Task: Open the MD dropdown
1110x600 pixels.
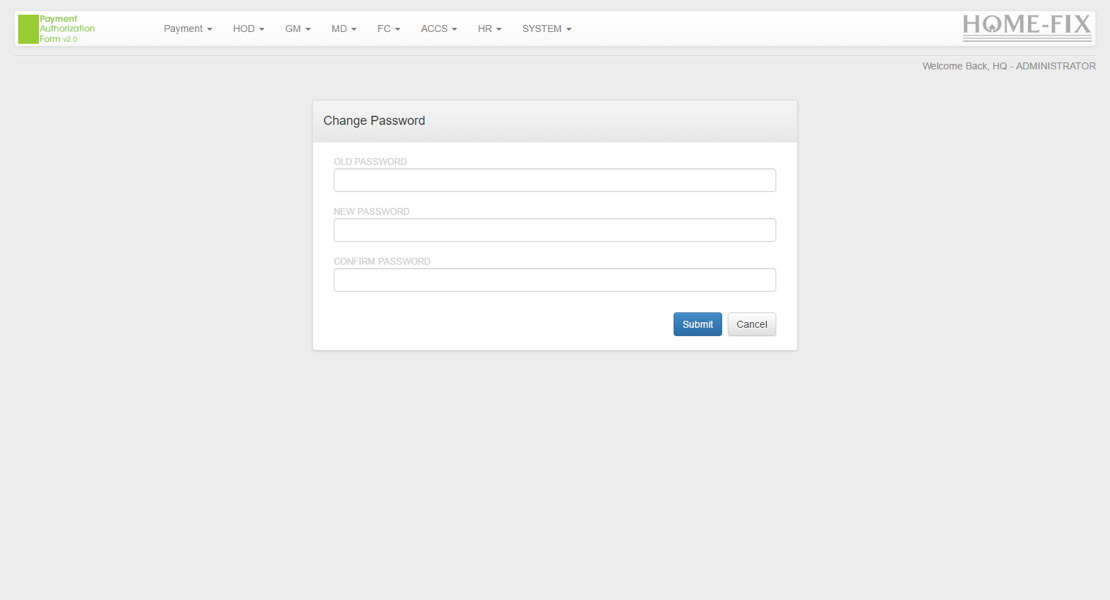Action: point(342,29)
